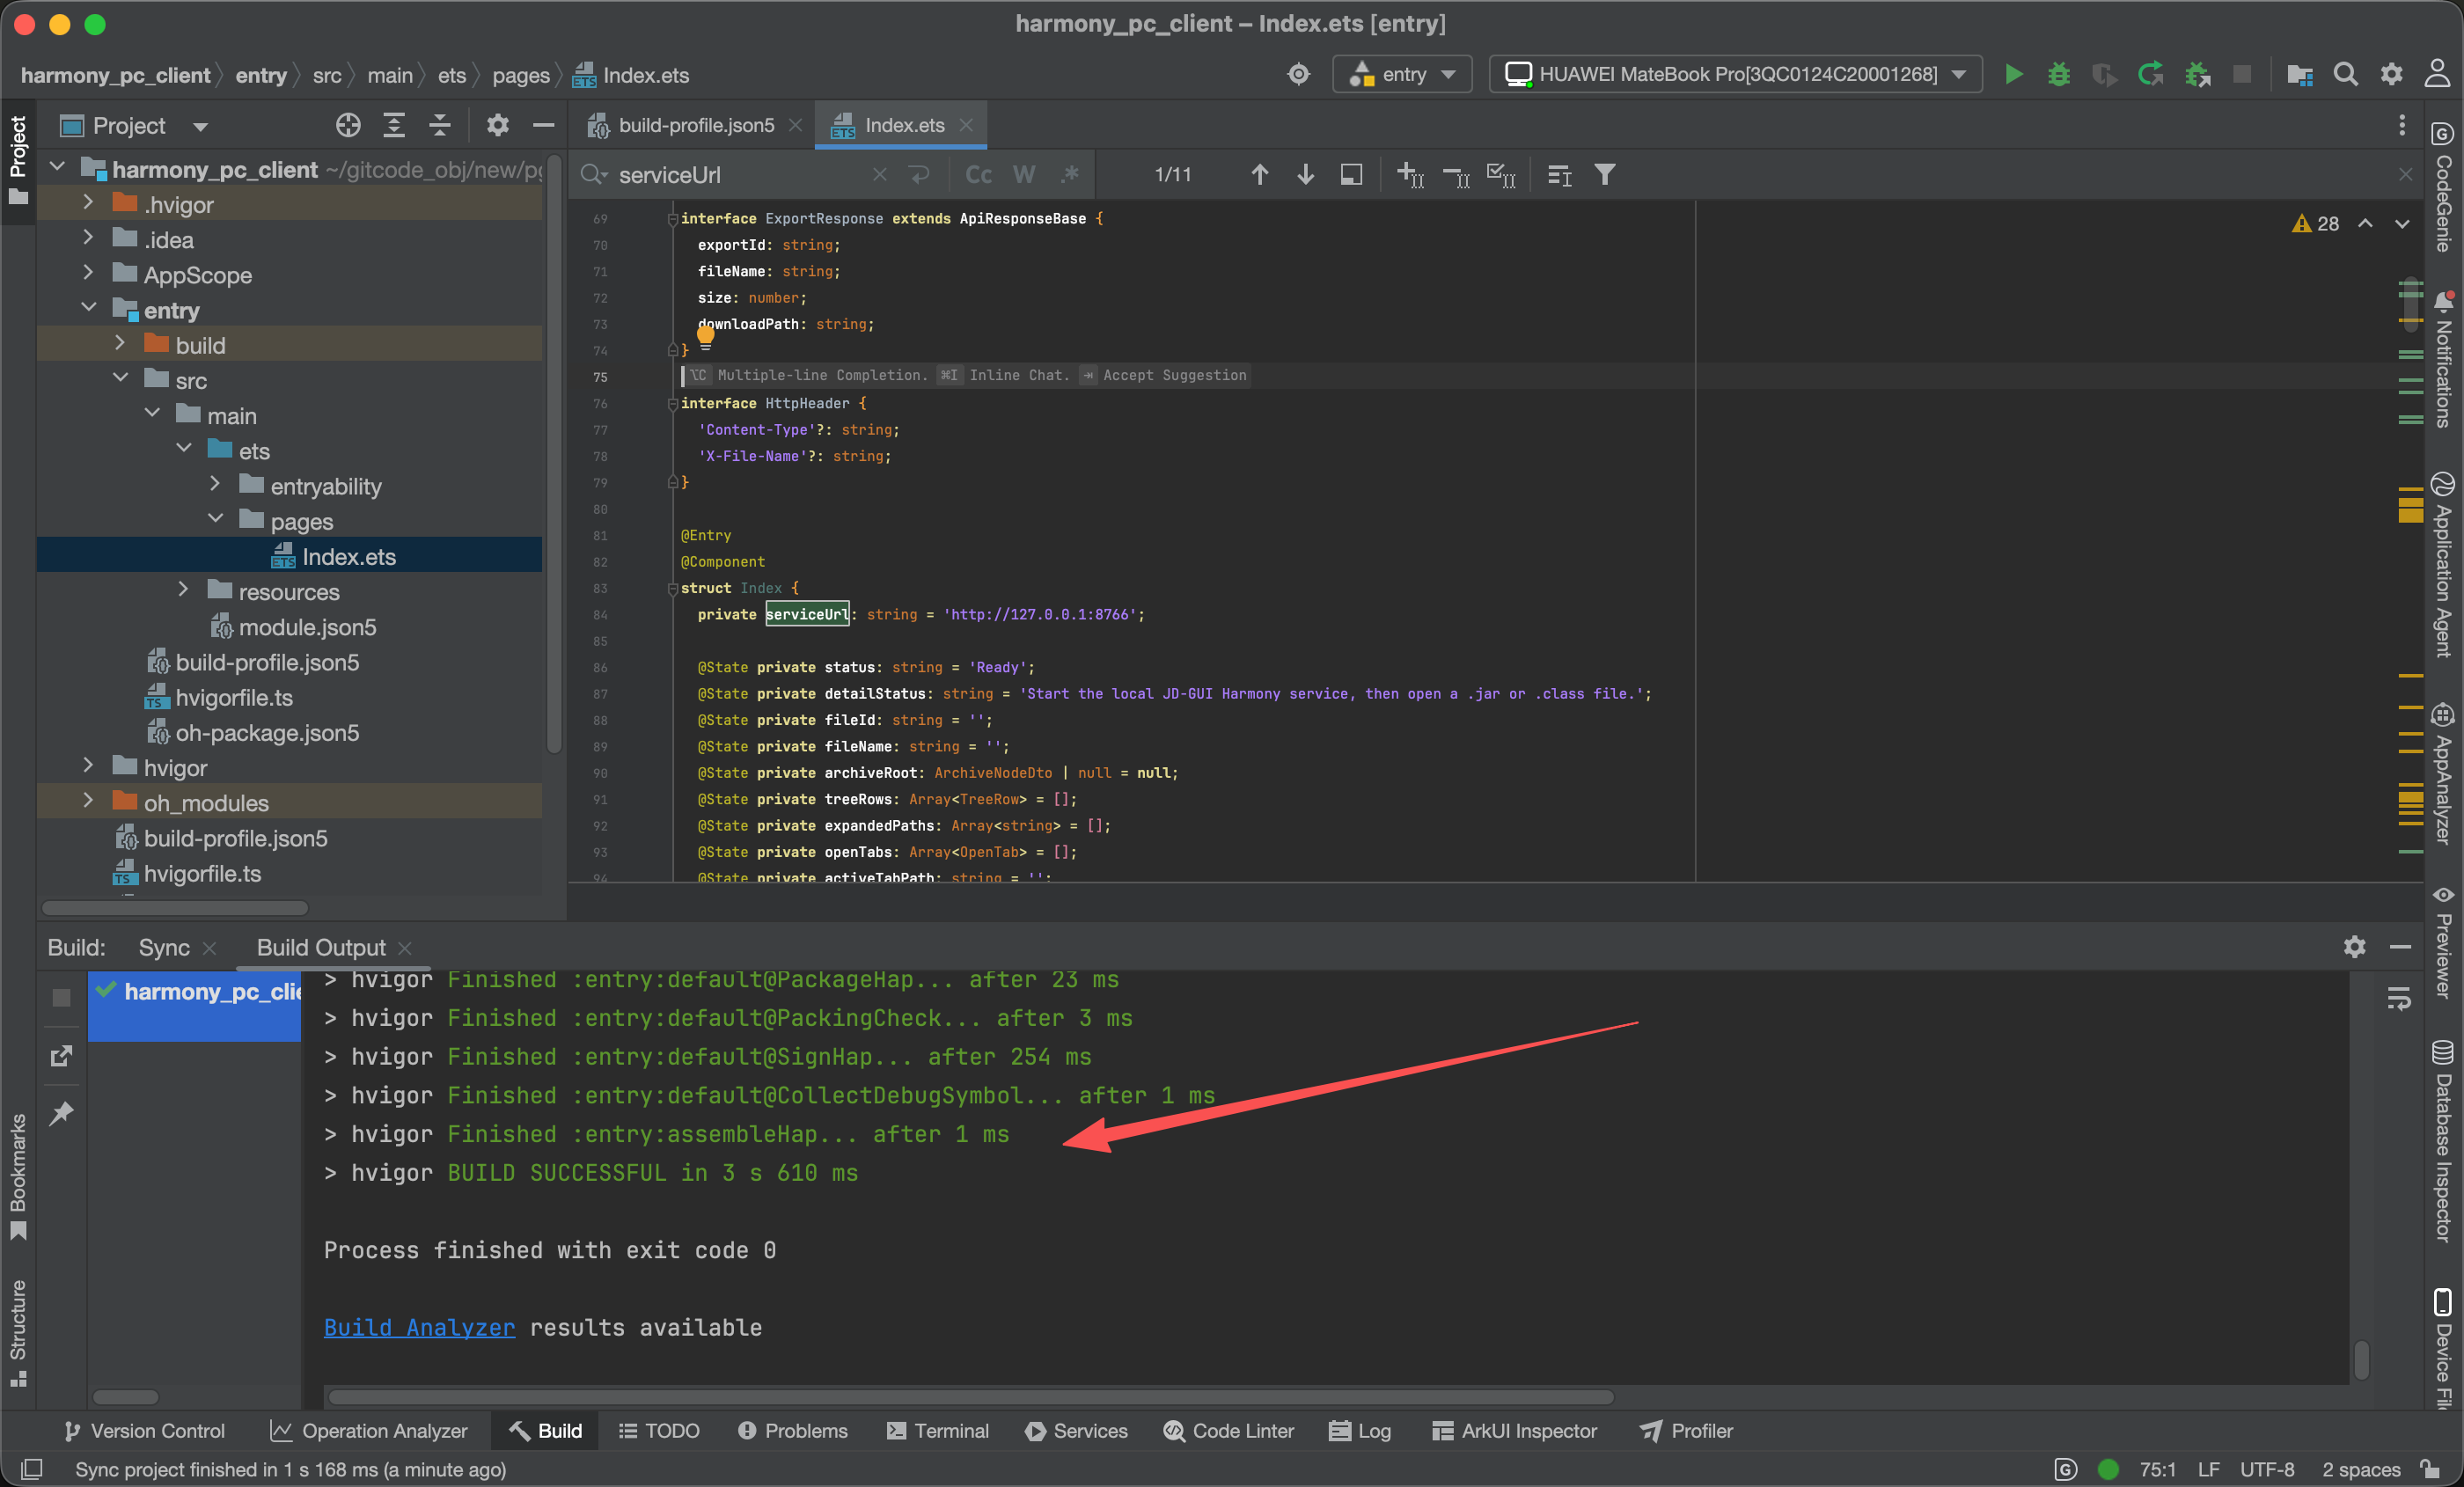Toggle soft-wrap icon in Build Output
Image resolution: width=2464 pixels, height=1487 pixels.
coord(2398,998)
